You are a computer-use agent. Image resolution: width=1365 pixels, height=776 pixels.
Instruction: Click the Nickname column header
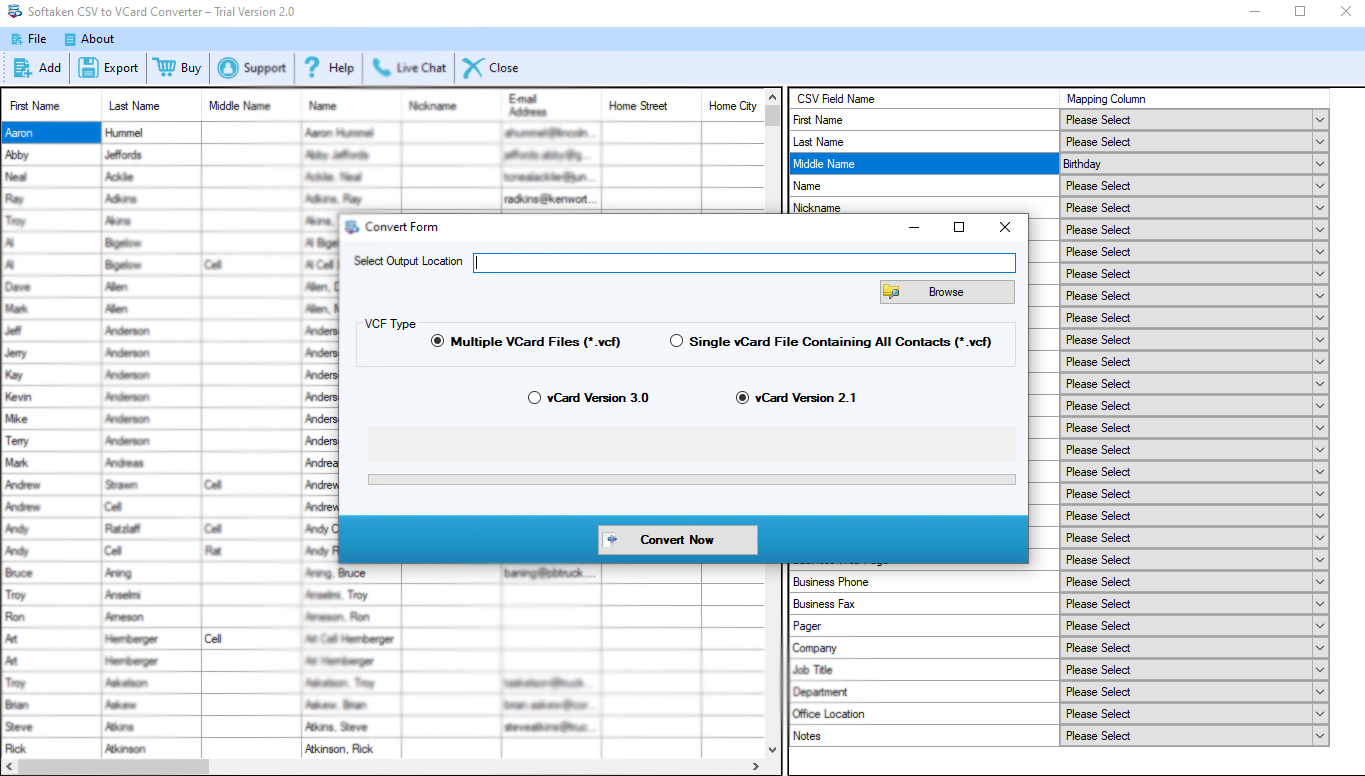click(451, 106)
